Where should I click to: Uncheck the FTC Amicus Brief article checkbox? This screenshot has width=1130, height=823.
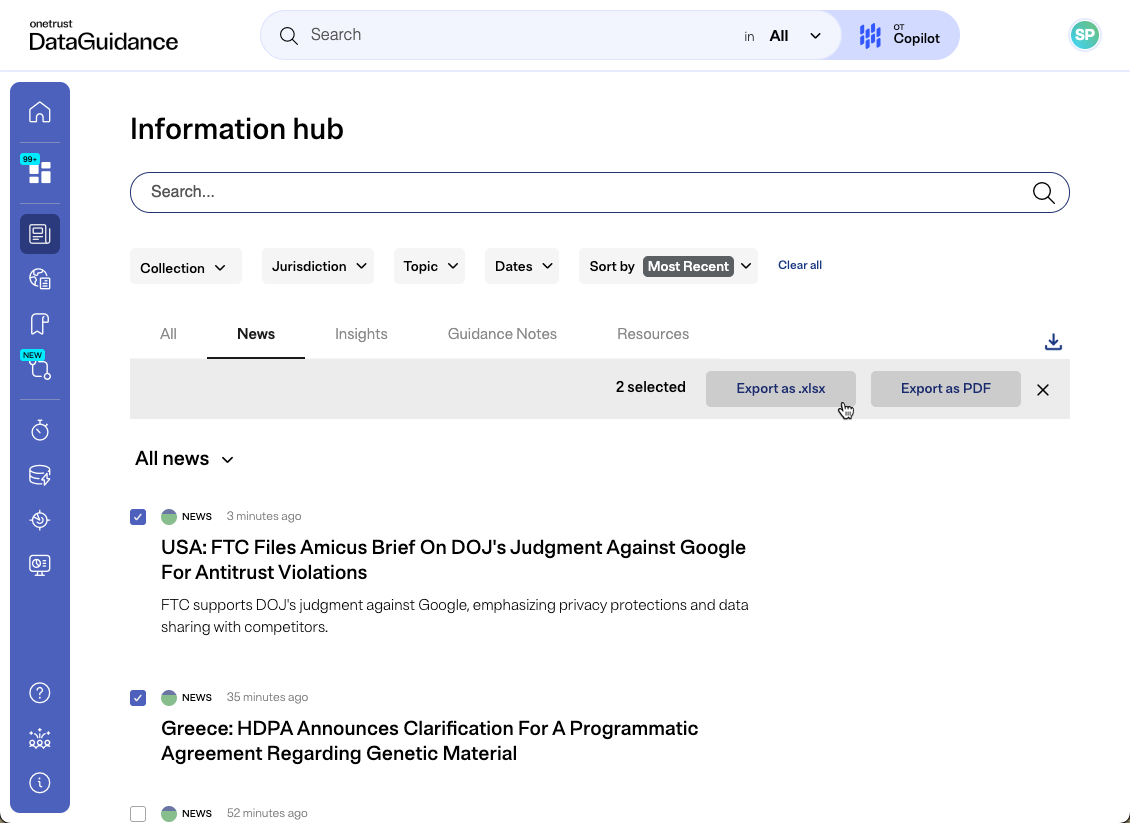point(138,516)
